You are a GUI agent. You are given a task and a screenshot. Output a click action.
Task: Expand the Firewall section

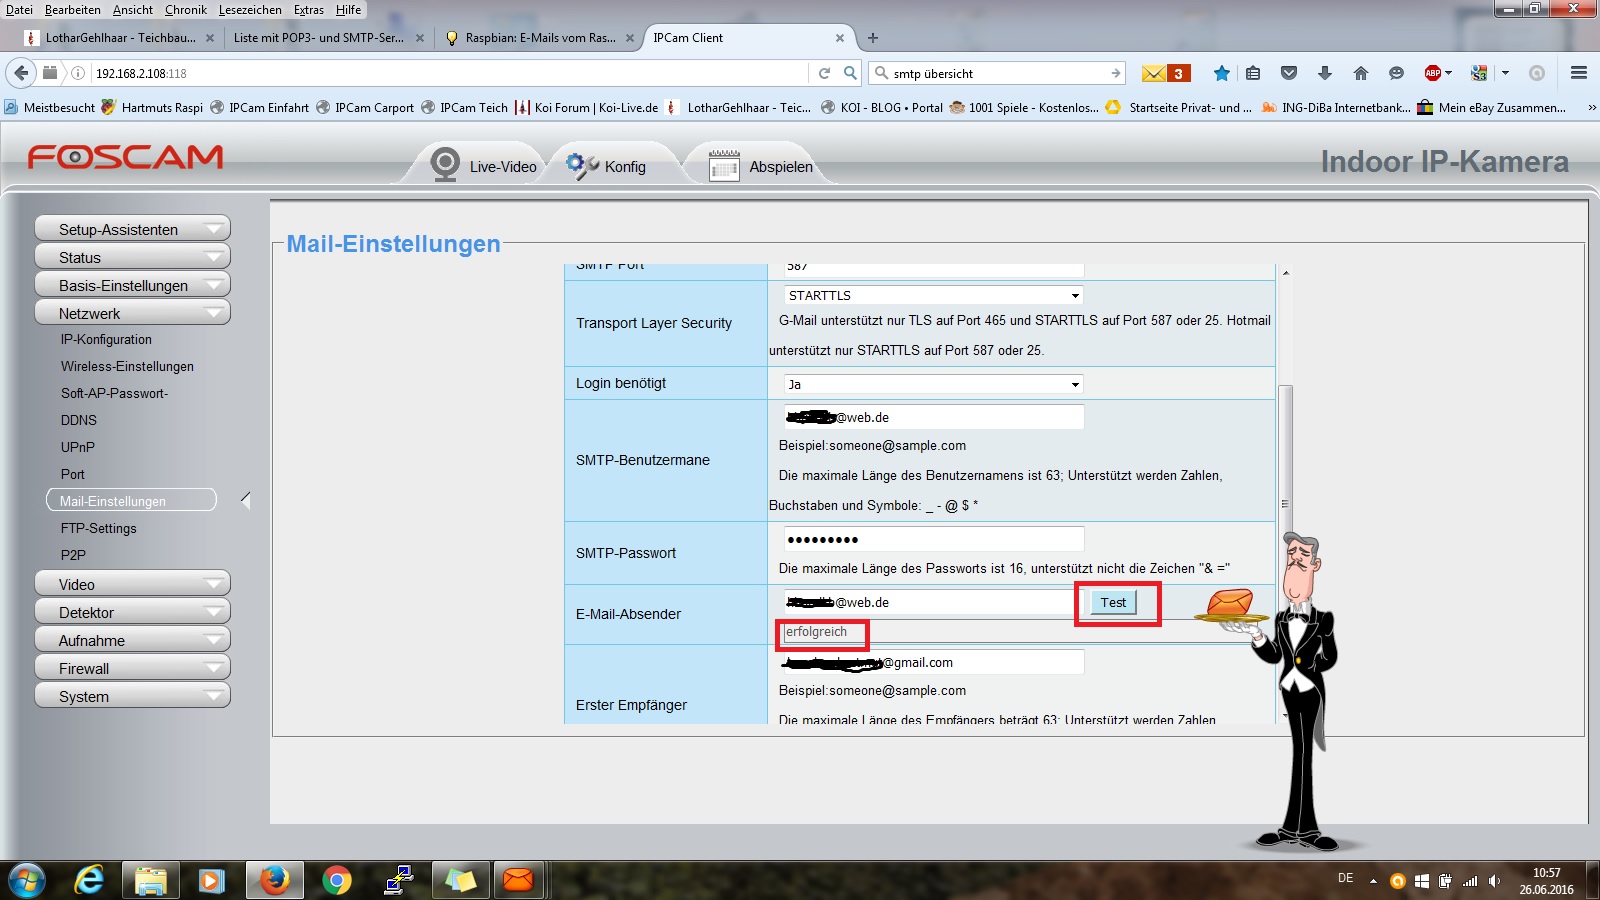click(x=132, y=668)
